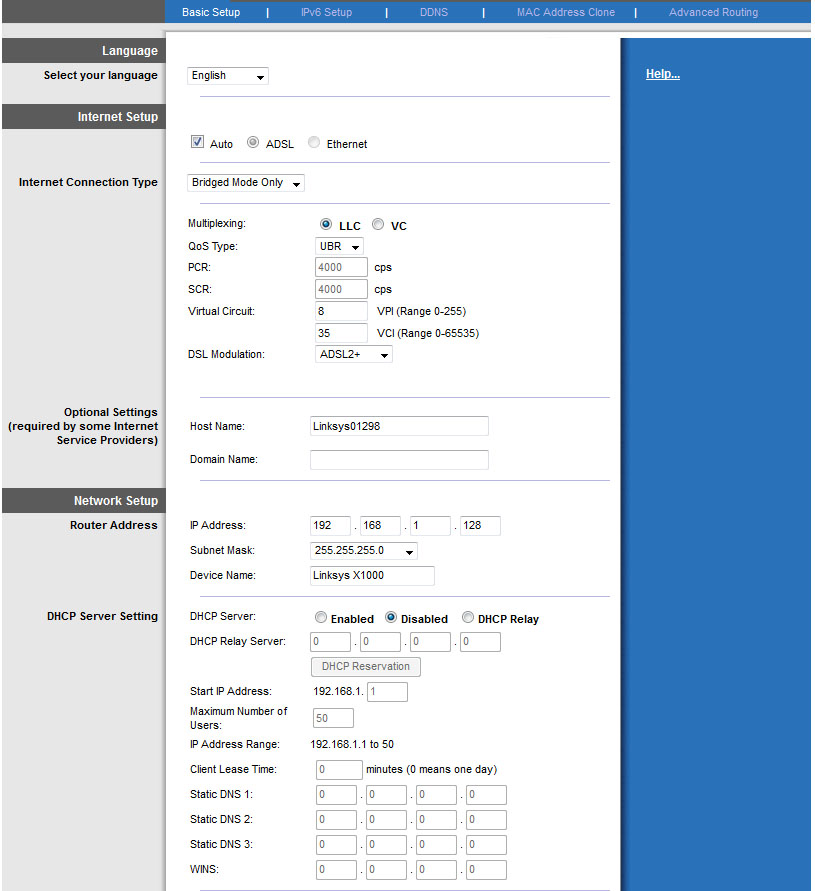Click last octet of WINS
The image size is (815, 891).
(x=486, y=869)
